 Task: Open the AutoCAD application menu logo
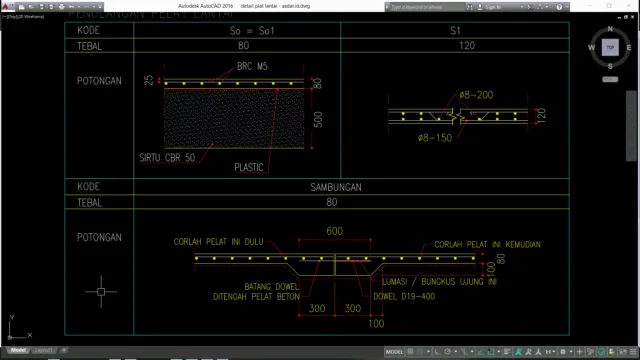pyautogui.click(x=5, y=7)
